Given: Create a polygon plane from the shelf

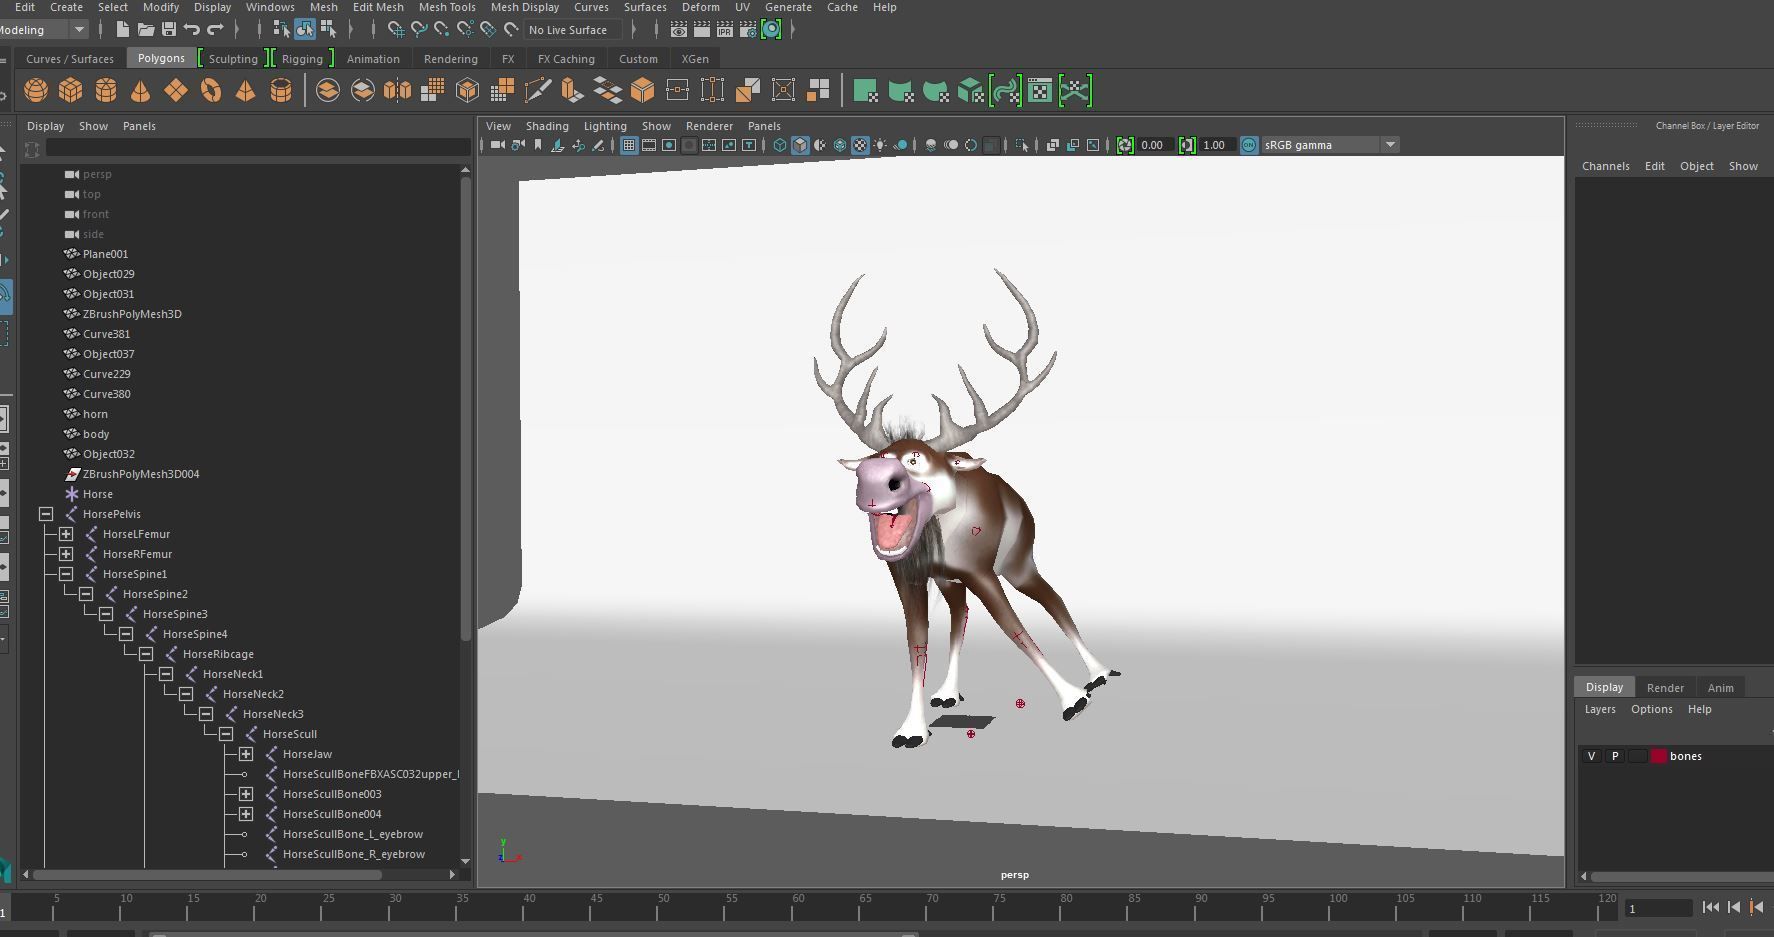Looking at the screenshot, I should [176, 91].
